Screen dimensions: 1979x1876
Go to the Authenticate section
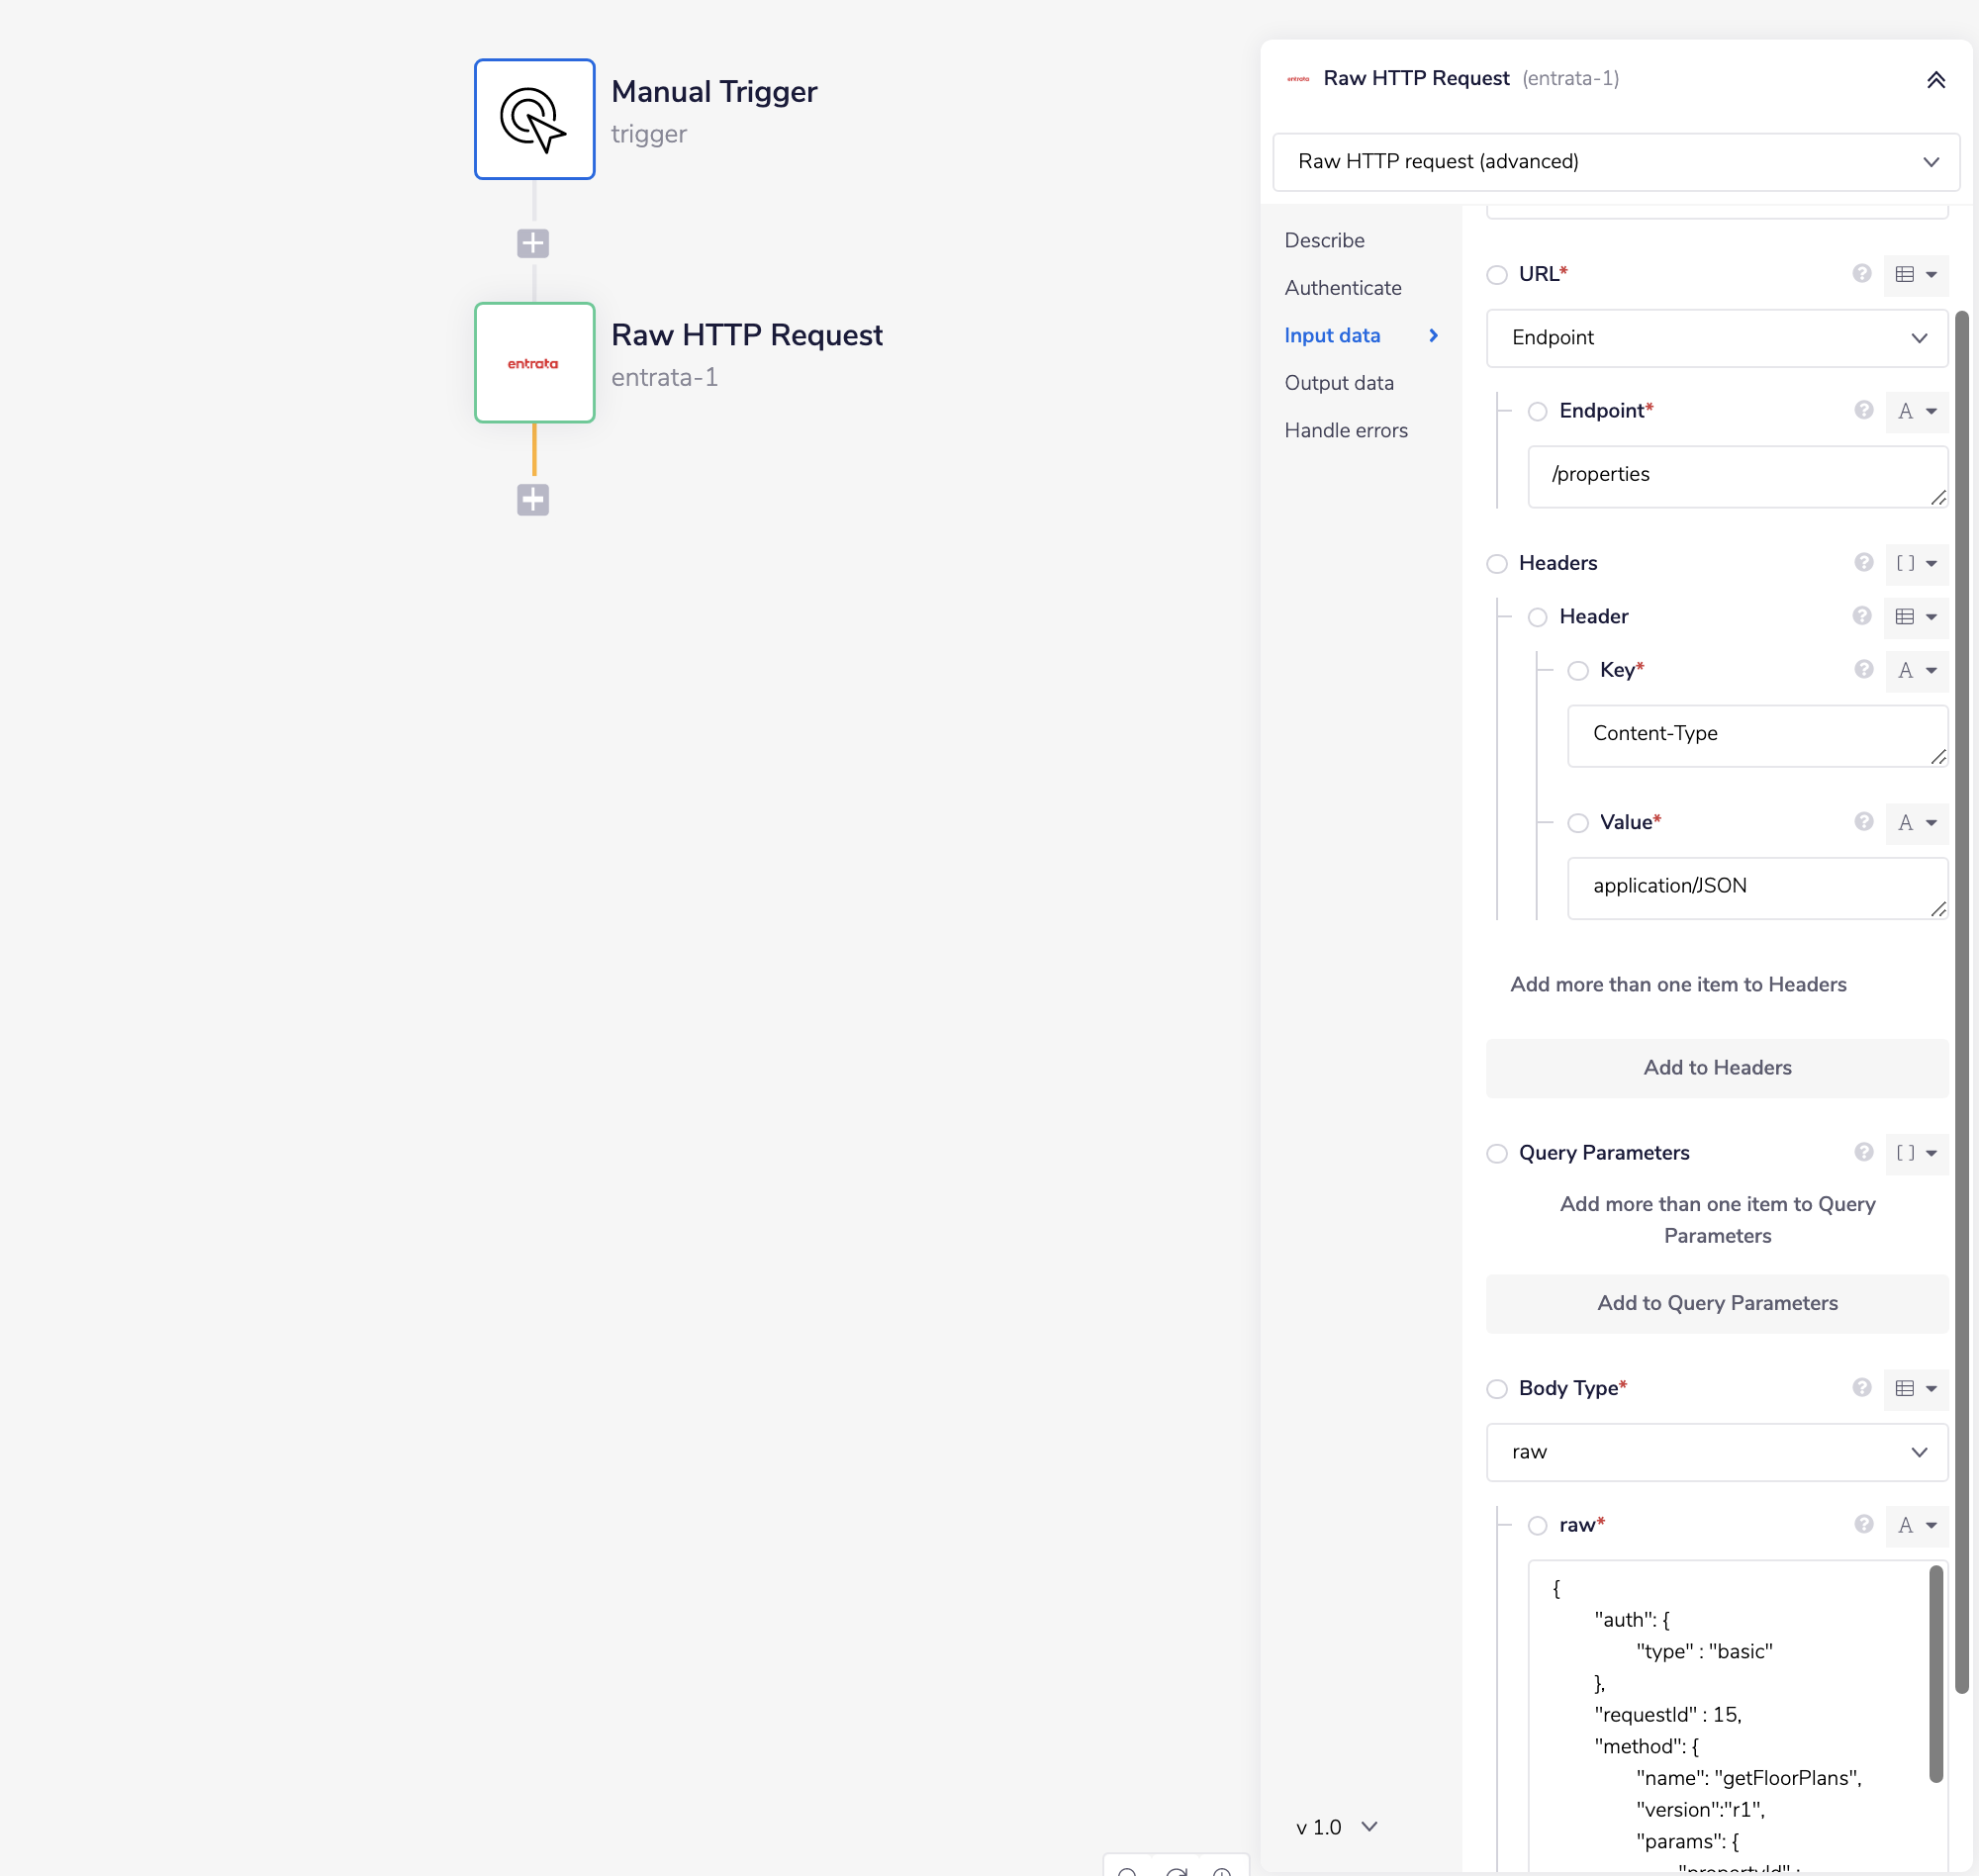1342,288
